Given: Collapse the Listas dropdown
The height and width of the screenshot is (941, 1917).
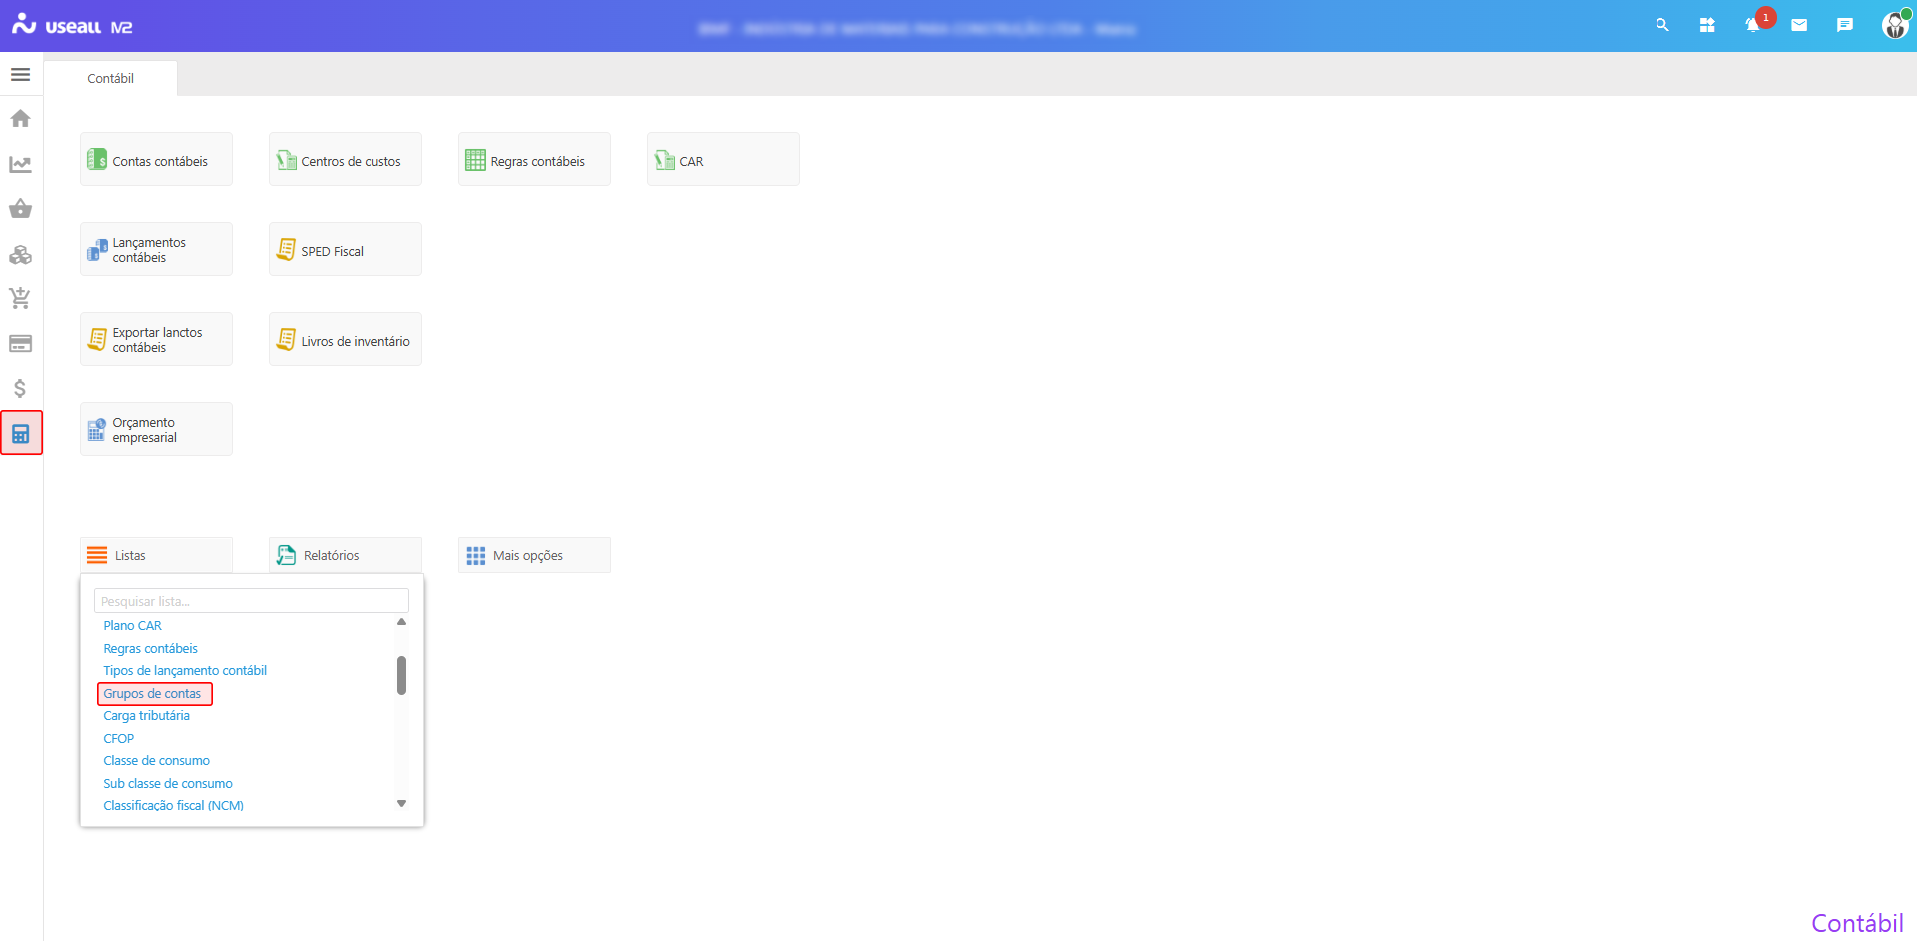Looking at the screenshot, I should (156, 555).
